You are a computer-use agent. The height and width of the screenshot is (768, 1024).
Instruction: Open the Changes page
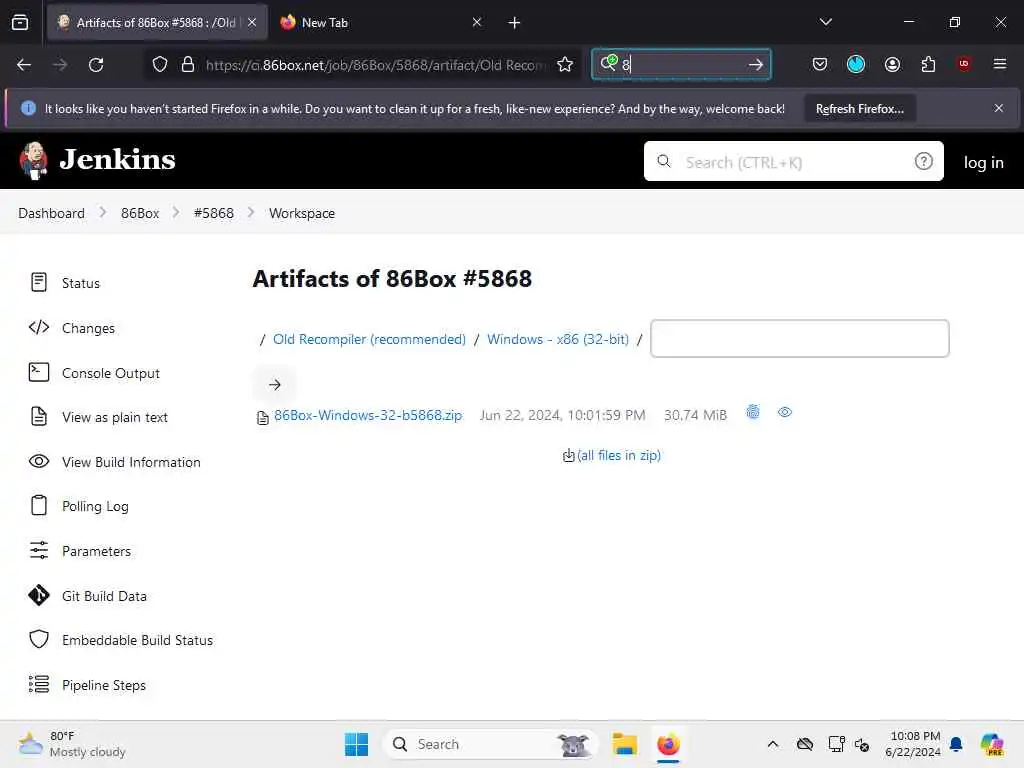pos(72,328)
